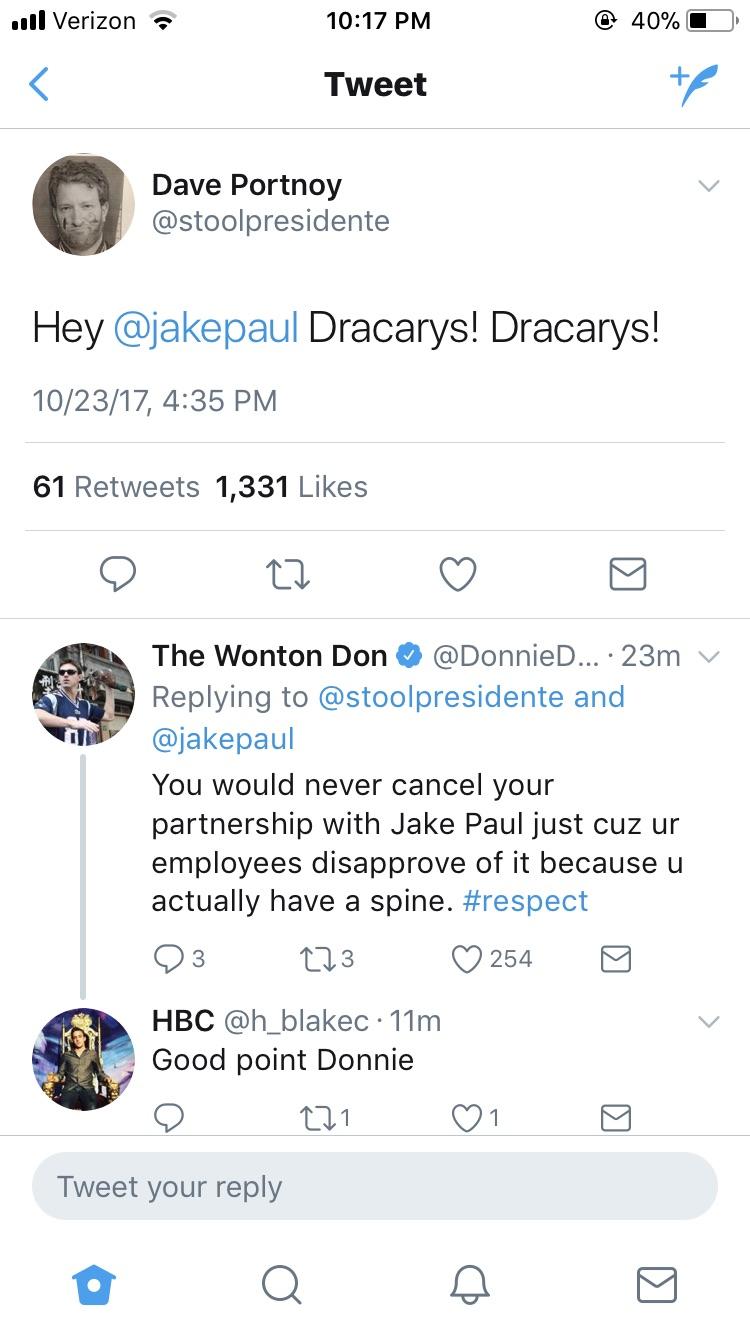Compose a new tweet with the feather icon

tap(694, 84)
